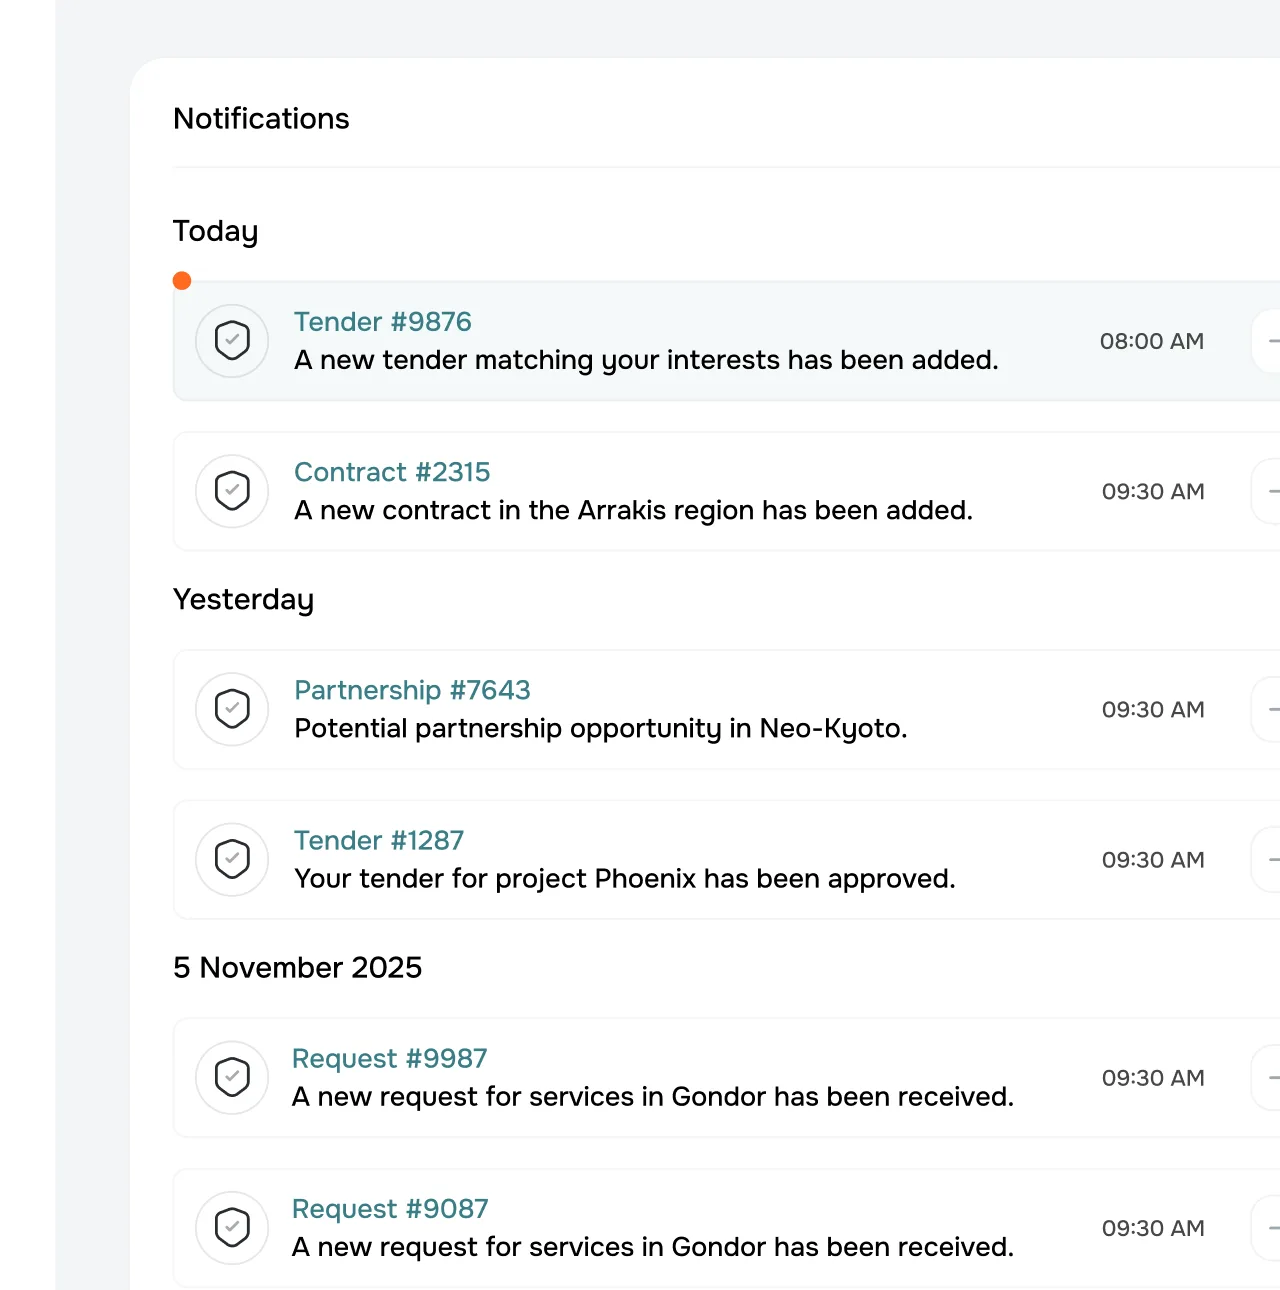This screenshot has height=1290, width=1280.
Task: Click the action button on Request #9987 row
Action: 1268,1077
